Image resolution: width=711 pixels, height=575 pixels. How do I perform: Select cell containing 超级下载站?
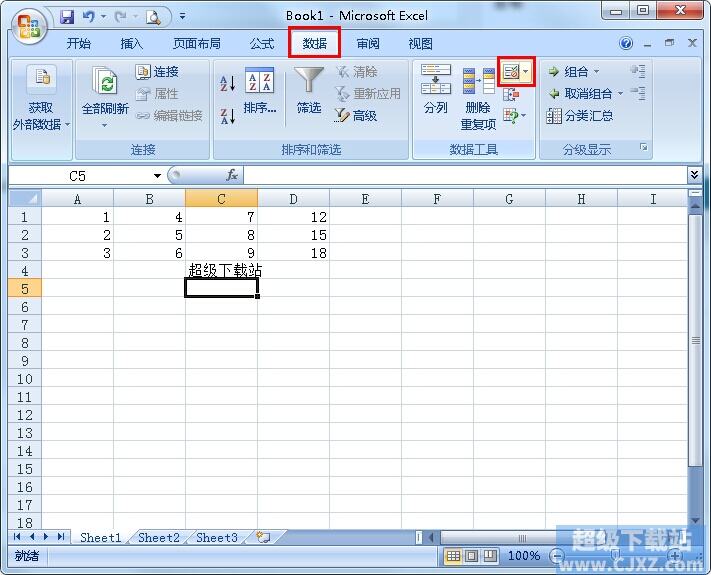(221, 271)
